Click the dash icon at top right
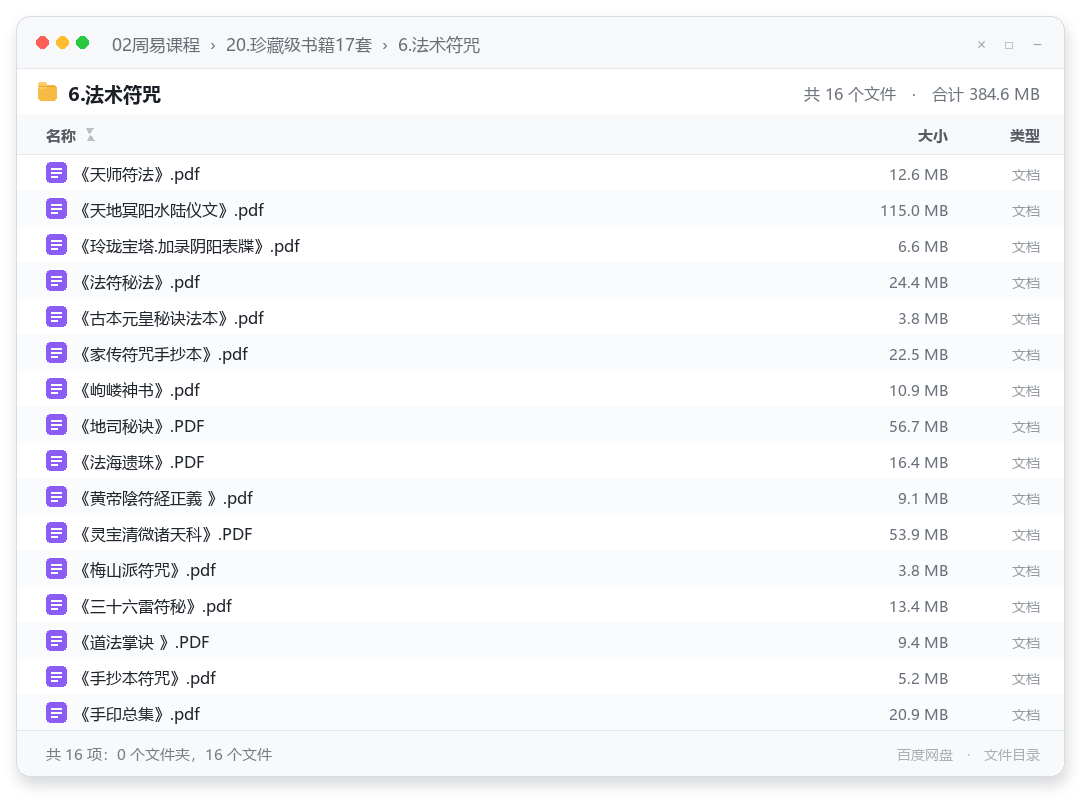Image resolution: width=1080 pixels, height=800 pixels. [1037, 45]
